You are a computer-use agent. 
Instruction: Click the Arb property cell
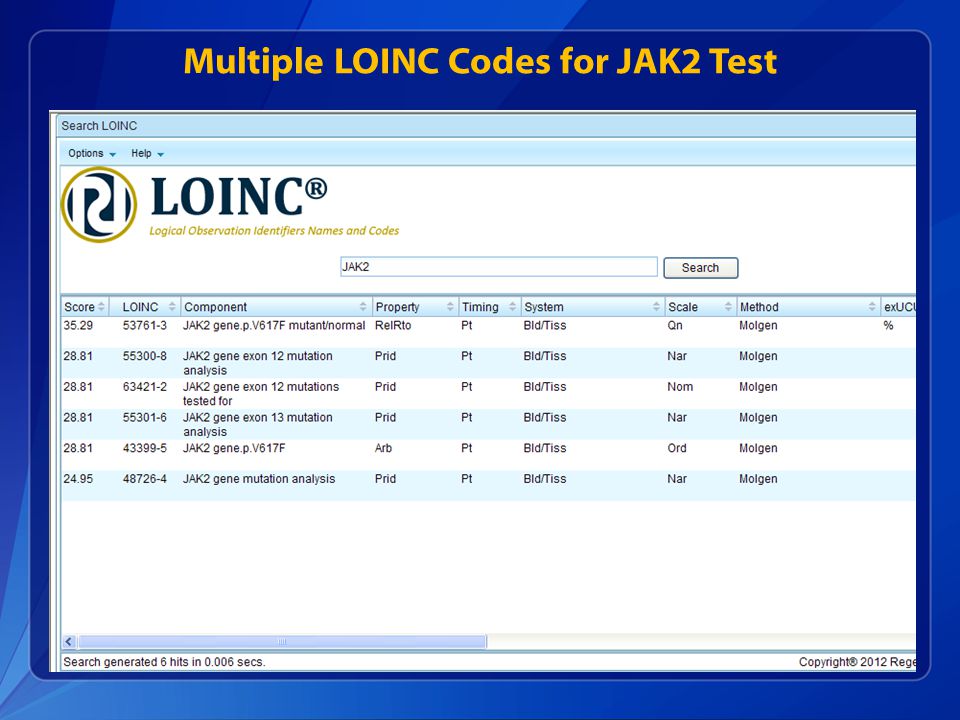pyautogui.click(x=383, y=448)
